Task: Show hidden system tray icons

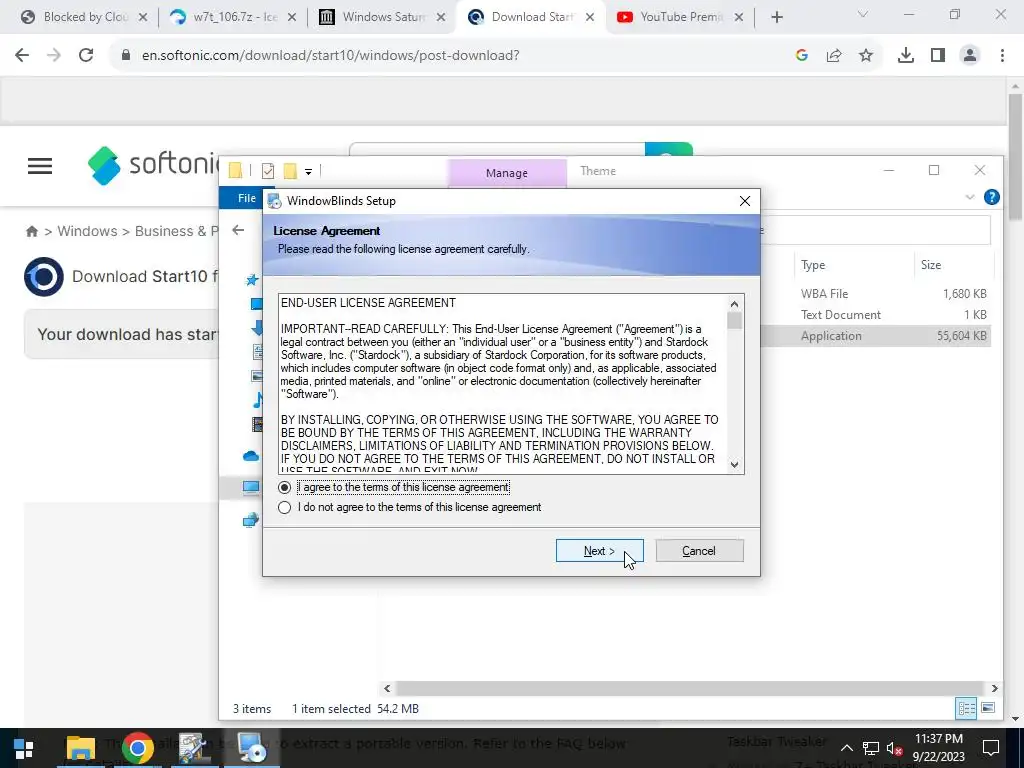Action: (x=846, y=748)
